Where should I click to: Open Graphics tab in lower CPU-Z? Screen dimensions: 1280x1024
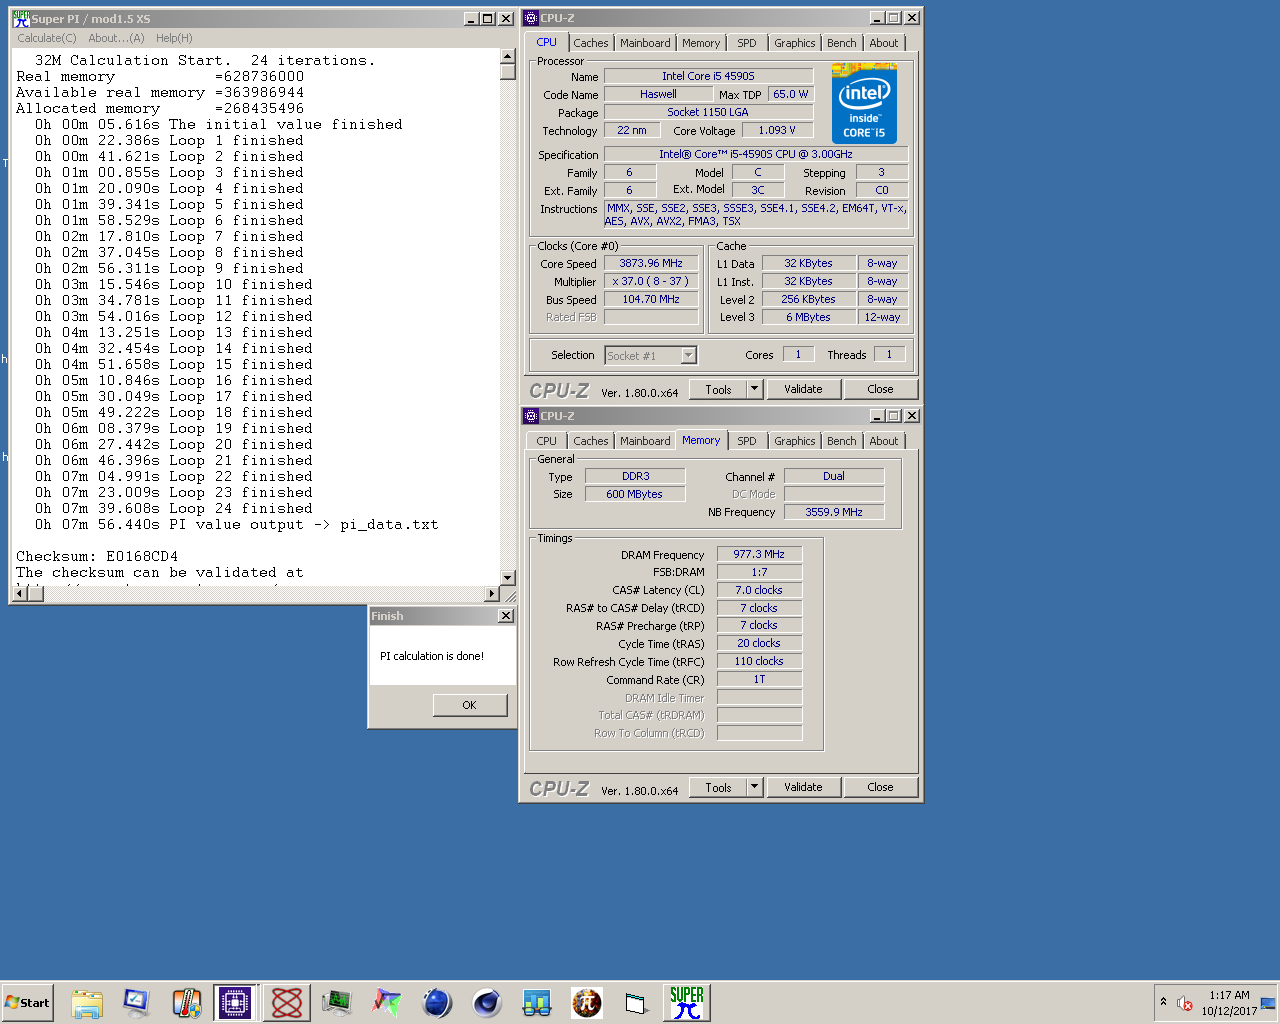(x=795, y=441)
